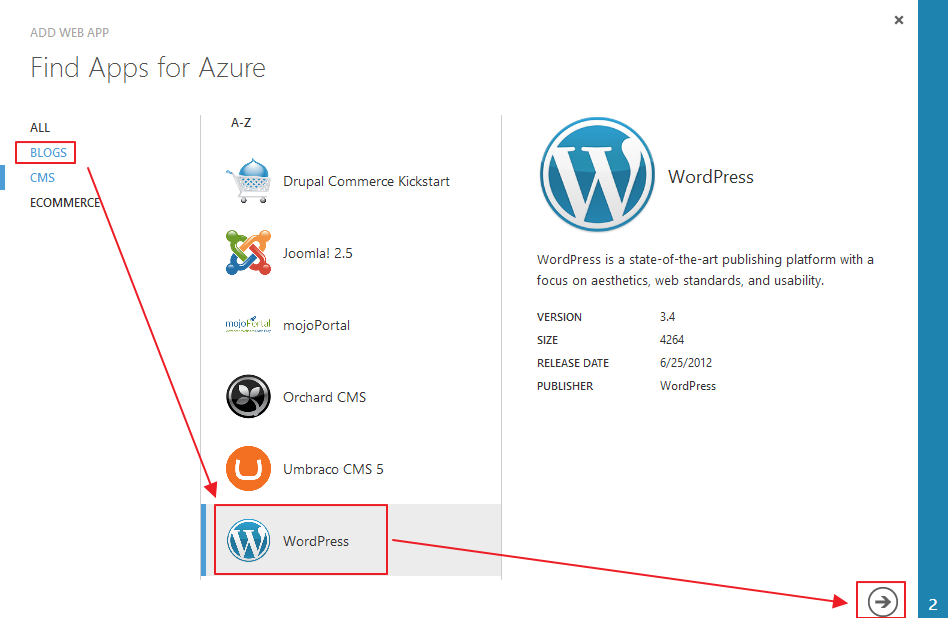Click the publisher value WordPress
948x618 pixels.
click(x=687, y=386)
